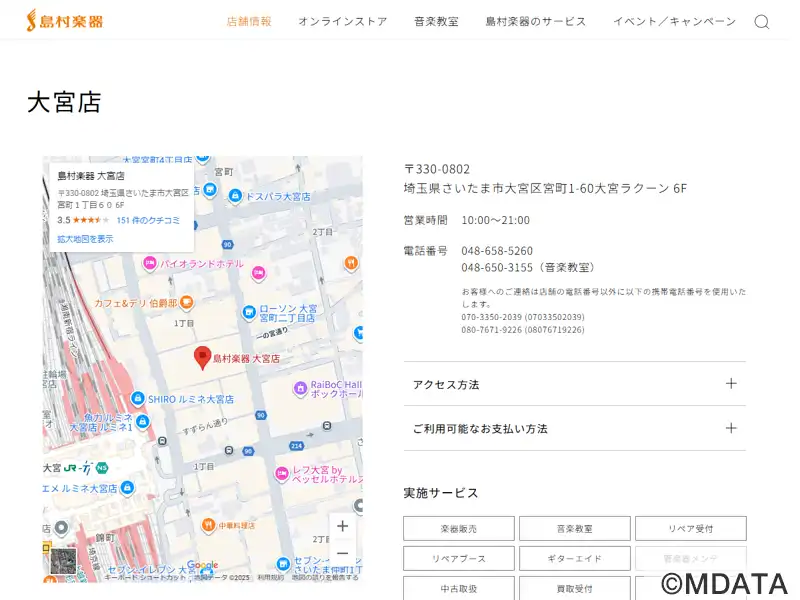800x600 pixels.
Task: Expand the アクセス方法 section
Action: 574,384
